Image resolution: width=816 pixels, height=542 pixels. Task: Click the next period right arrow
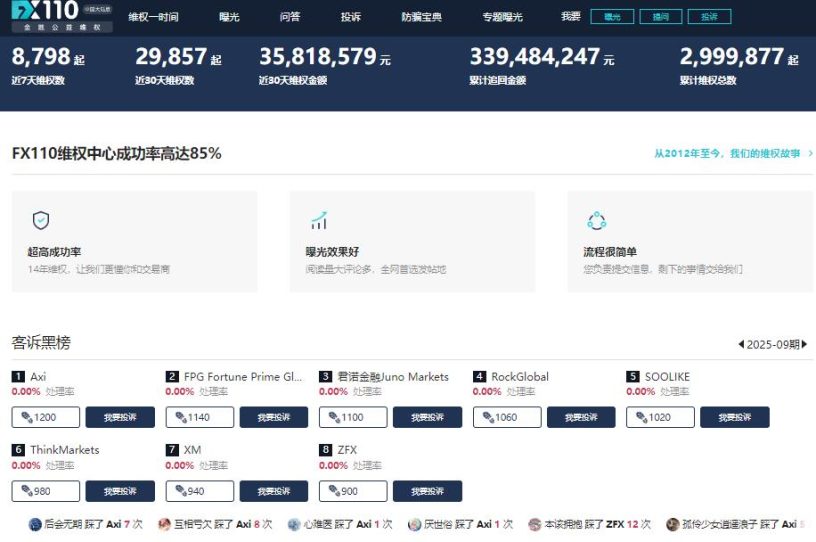(x=805, y=344)
